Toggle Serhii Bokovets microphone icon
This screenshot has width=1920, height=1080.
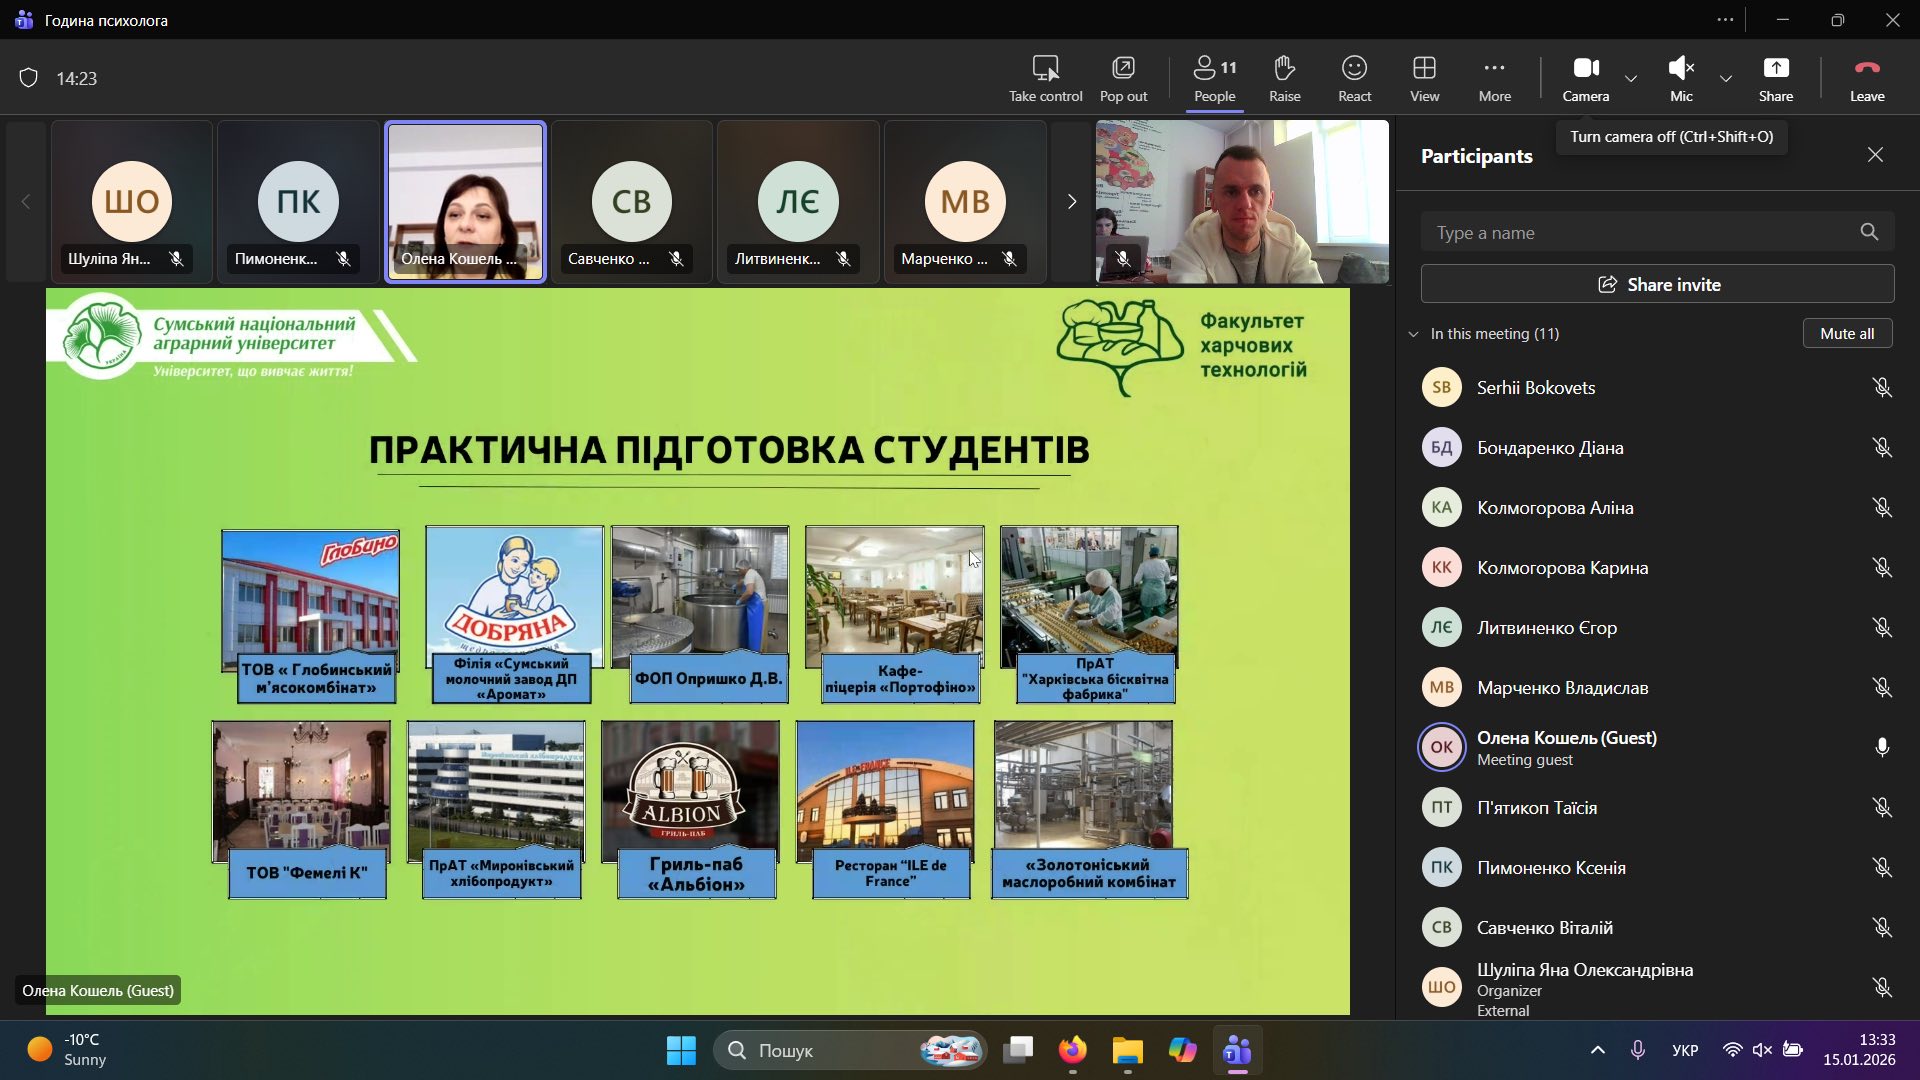pyautogui.click(x=1881, y=388)
